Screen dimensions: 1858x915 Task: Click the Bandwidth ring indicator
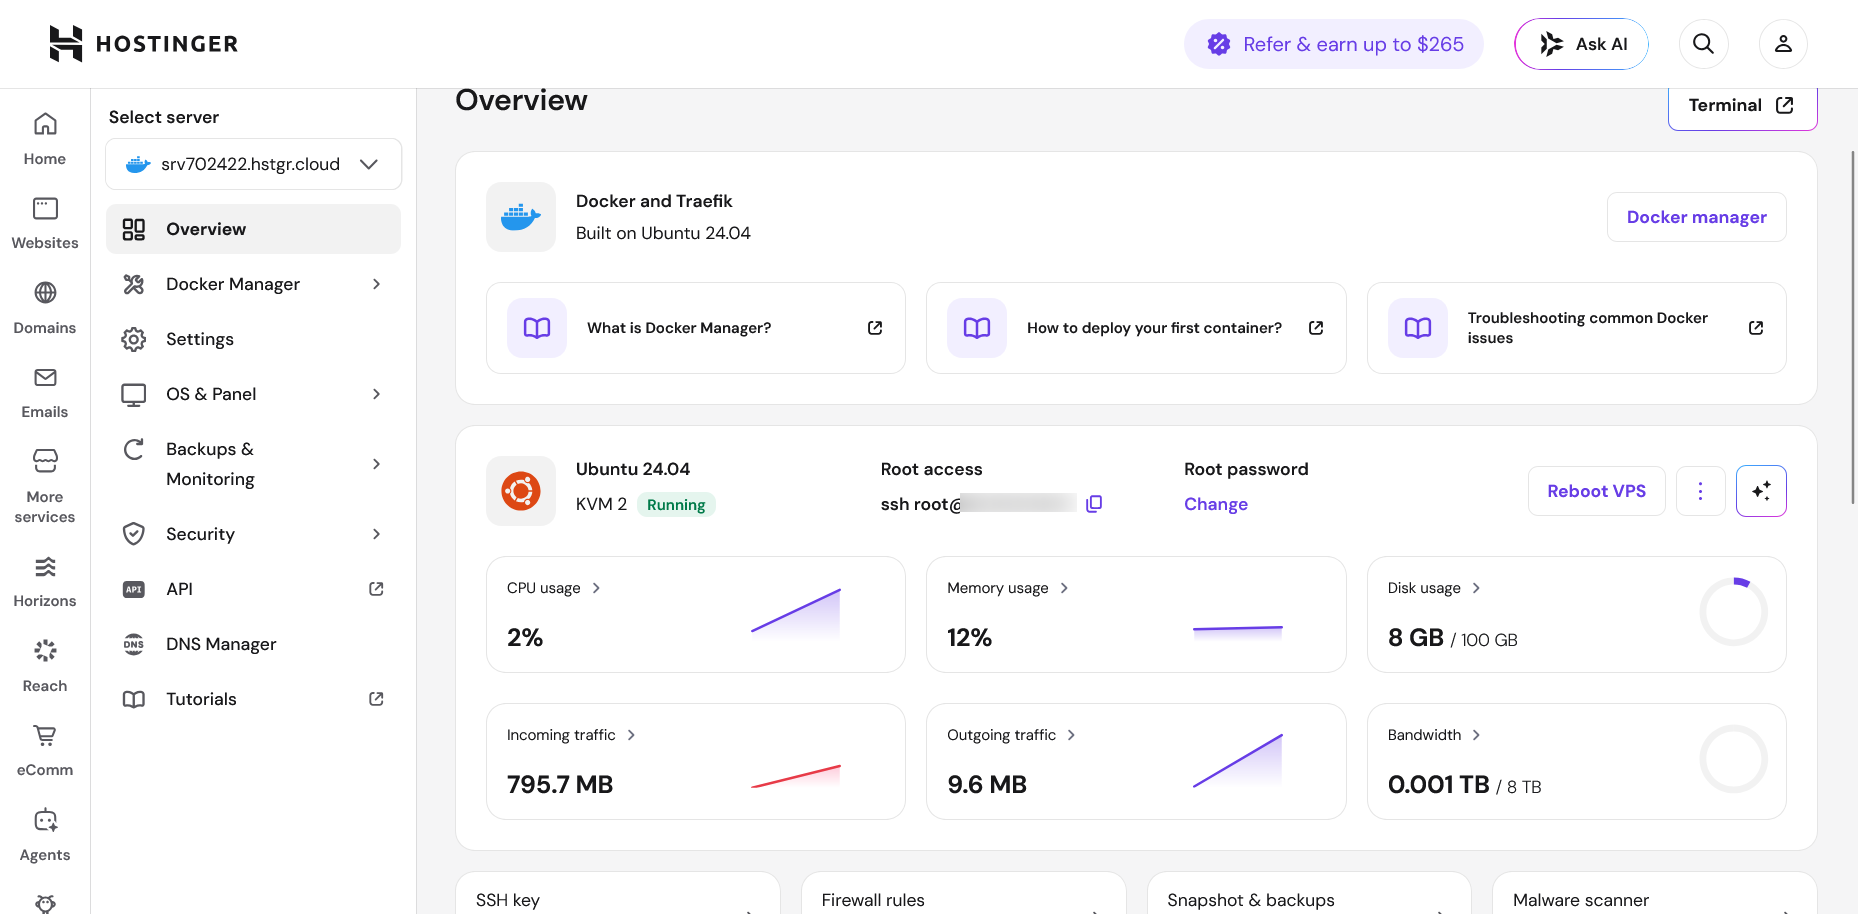[1734, 759]
